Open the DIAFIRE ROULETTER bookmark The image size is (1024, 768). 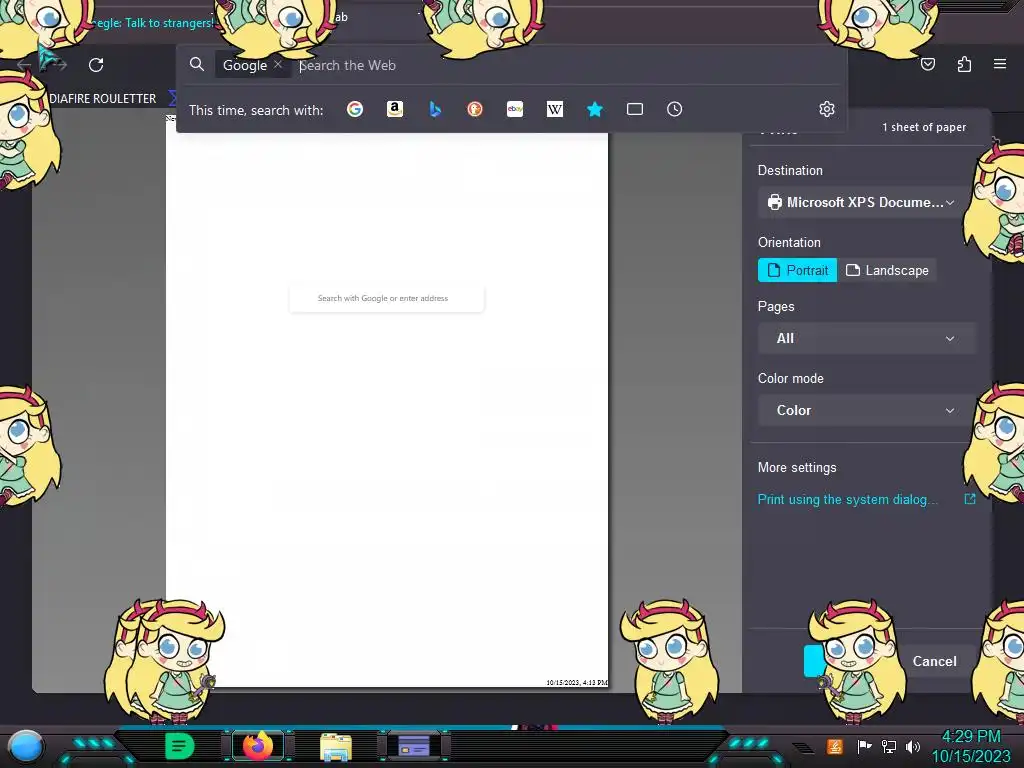click(103, 99)
